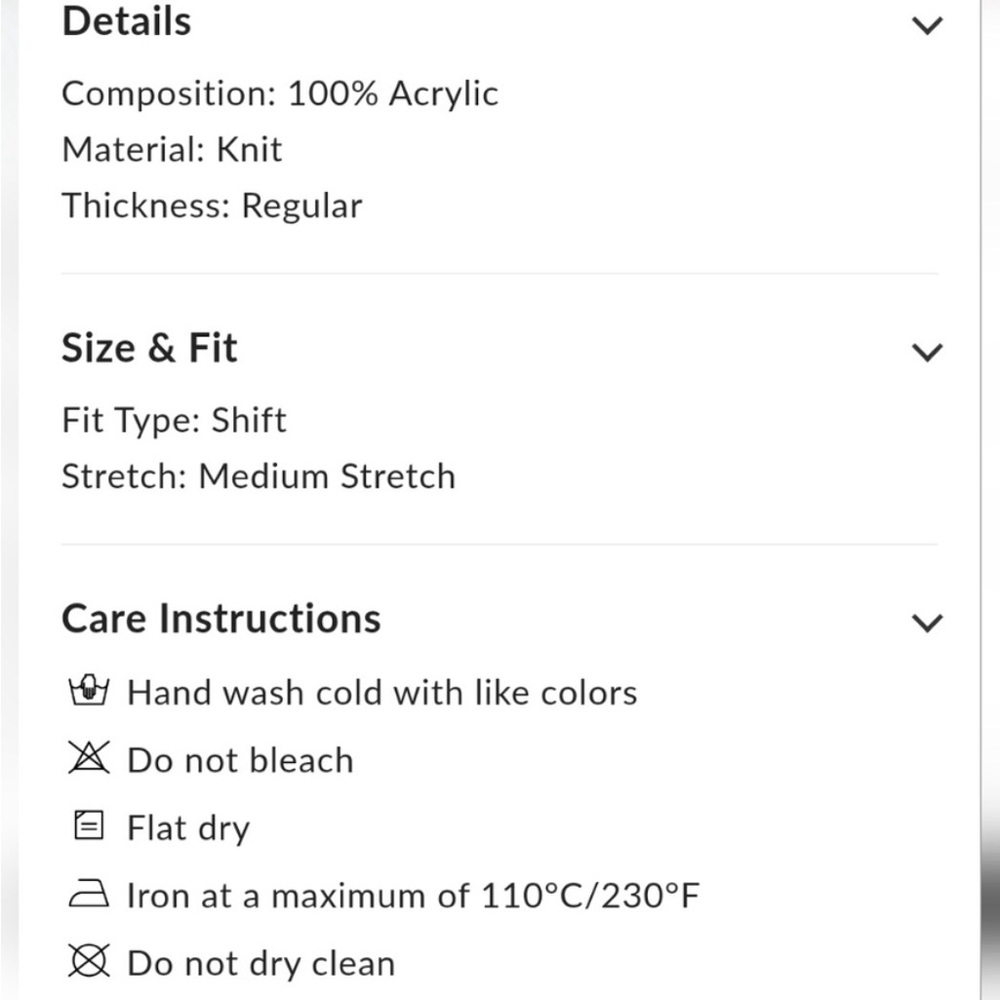Click the Thickness: Regular line
This screenshot has height=1000, width=1000.
click(x=212, y=206)
